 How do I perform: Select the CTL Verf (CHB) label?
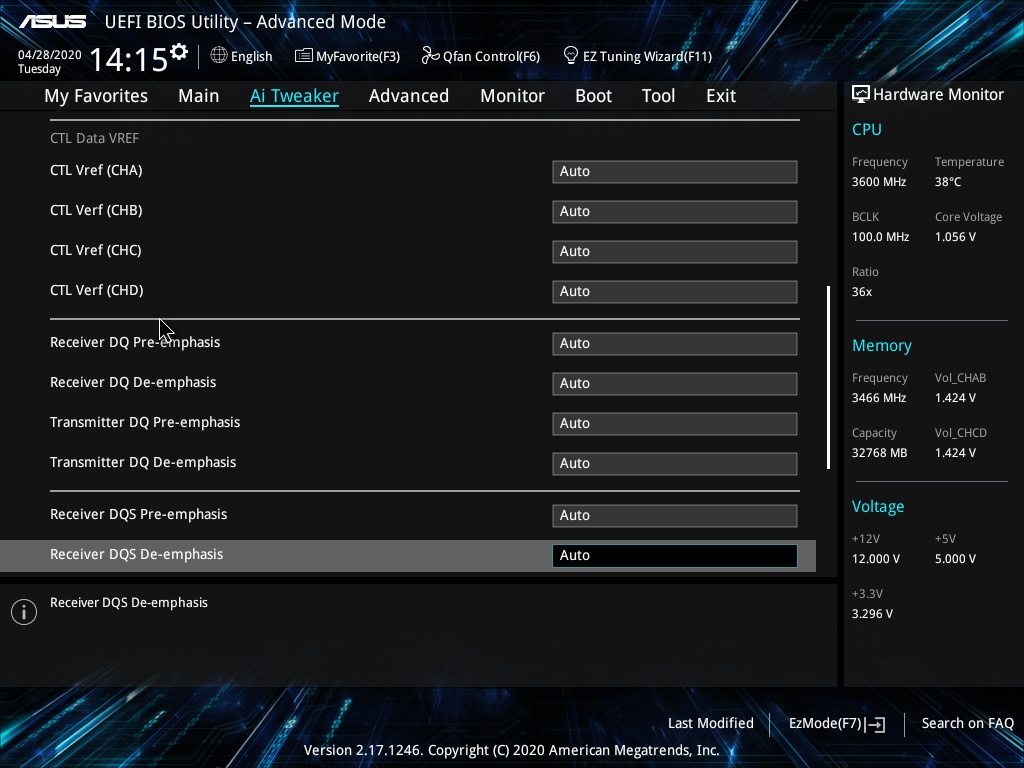coord(96,210)
